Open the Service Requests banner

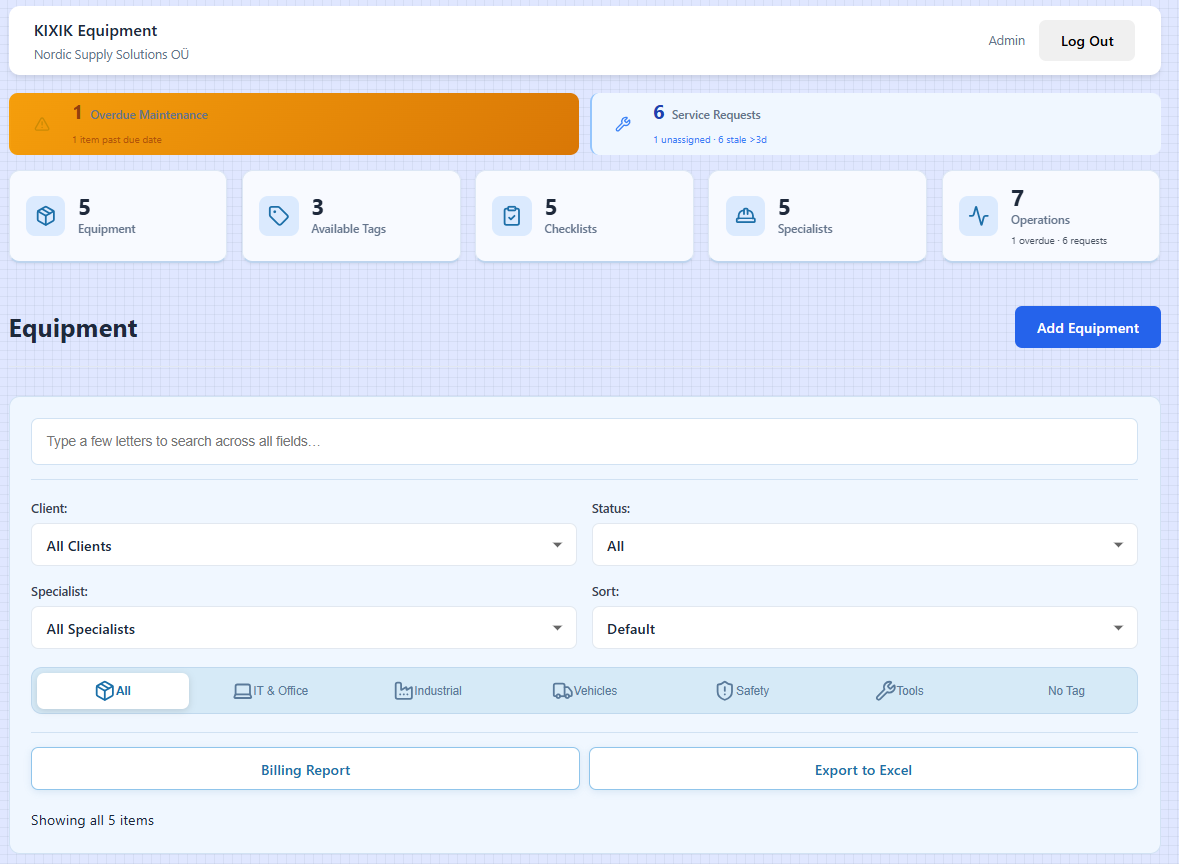(x=876, y=124)
